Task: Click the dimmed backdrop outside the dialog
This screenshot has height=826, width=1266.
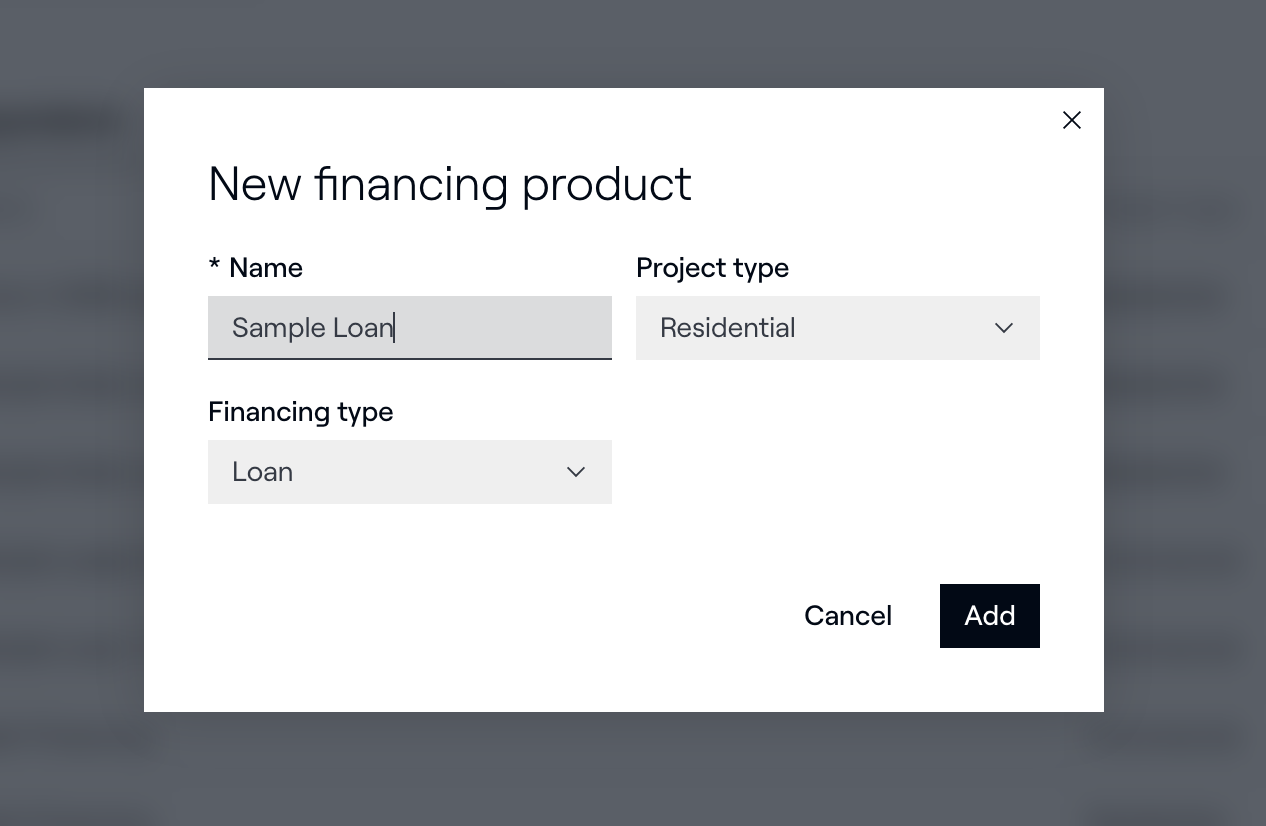Action: point(70,400)
